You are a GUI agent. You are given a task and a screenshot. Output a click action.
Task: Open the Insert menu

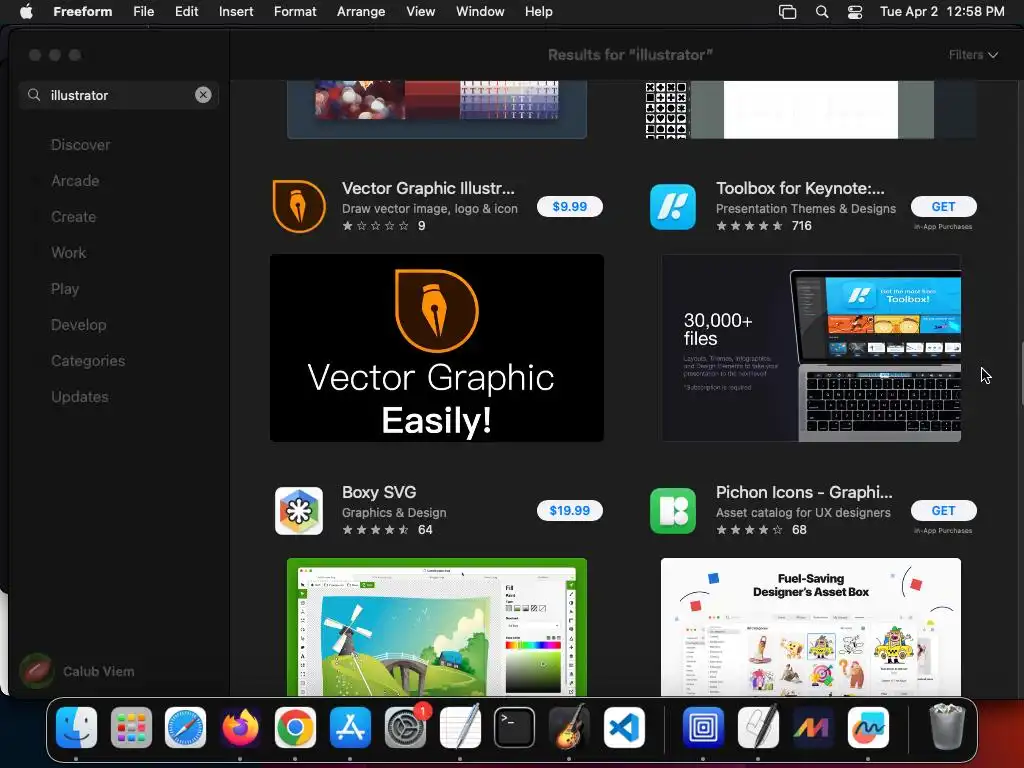(236, 11)
